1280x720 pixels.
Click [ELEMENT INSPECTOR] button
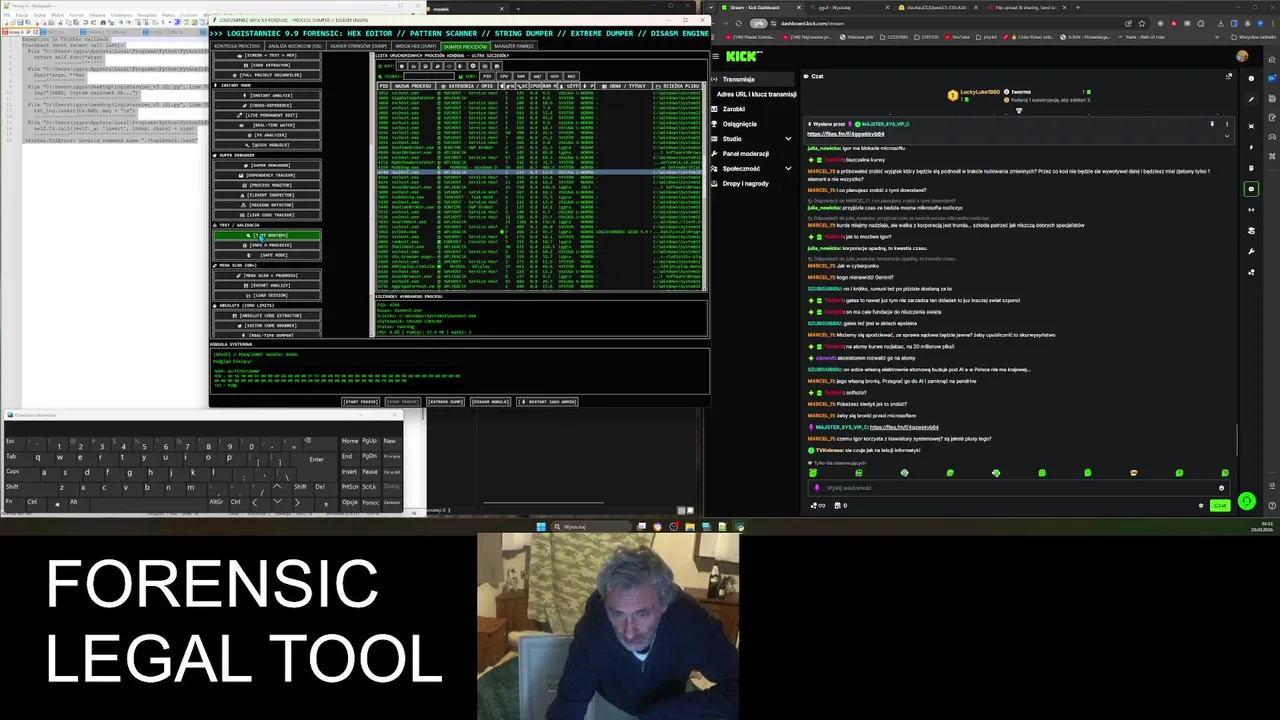267,195
